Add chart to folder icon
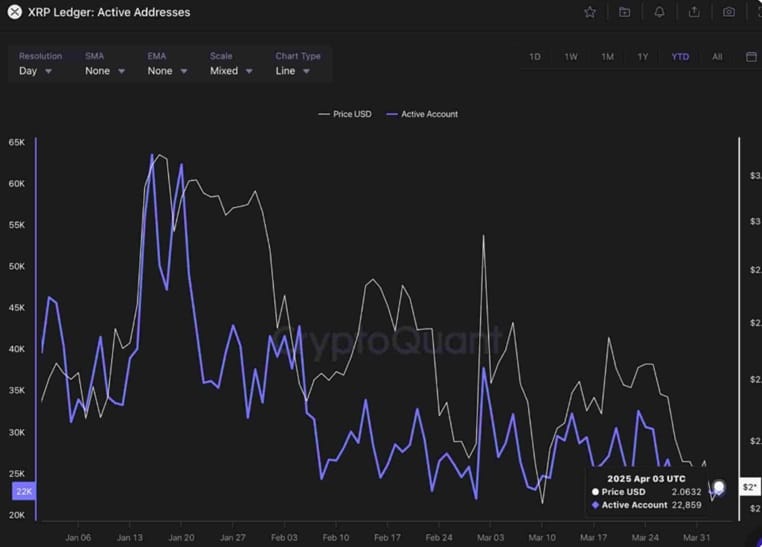This screenshot has height=547, width=762. (x=624, y=12)
